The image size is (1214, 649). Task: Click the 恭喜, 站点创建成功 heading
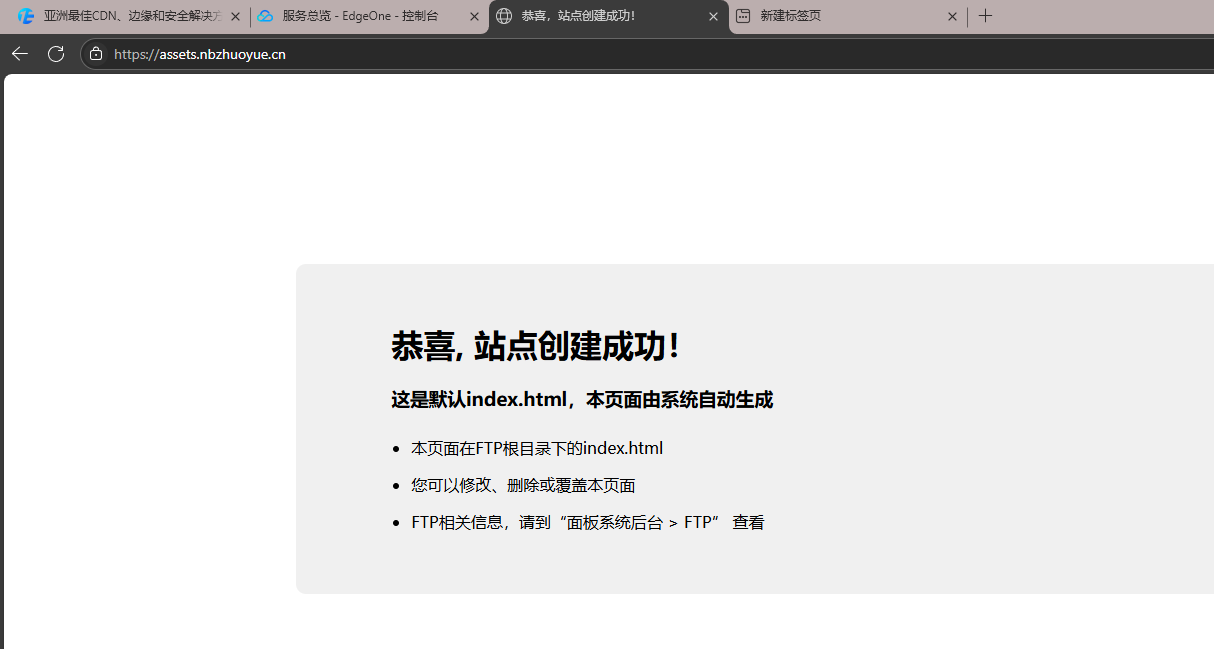(x=535, y=347)
